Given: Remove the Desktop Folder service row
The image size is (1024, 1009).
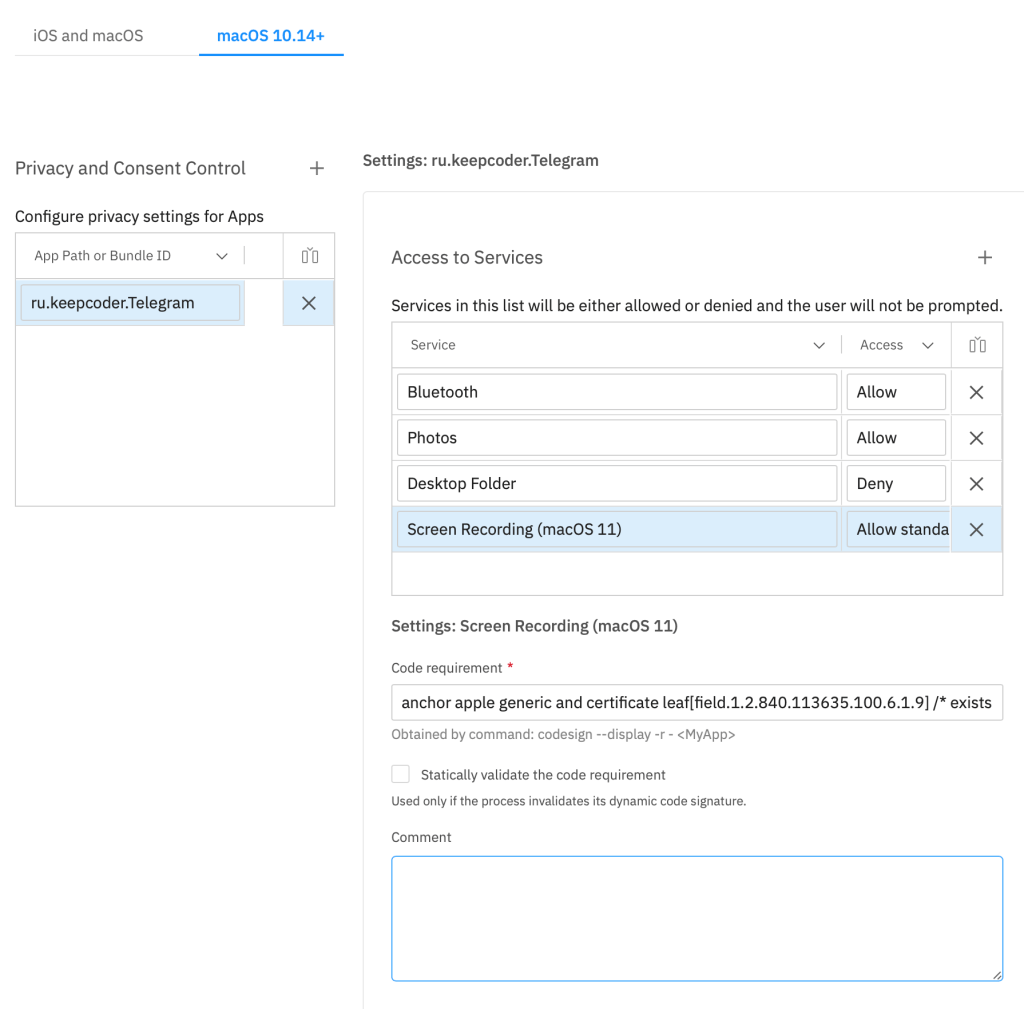Looking at the screenshot, I should pos(977,484).
